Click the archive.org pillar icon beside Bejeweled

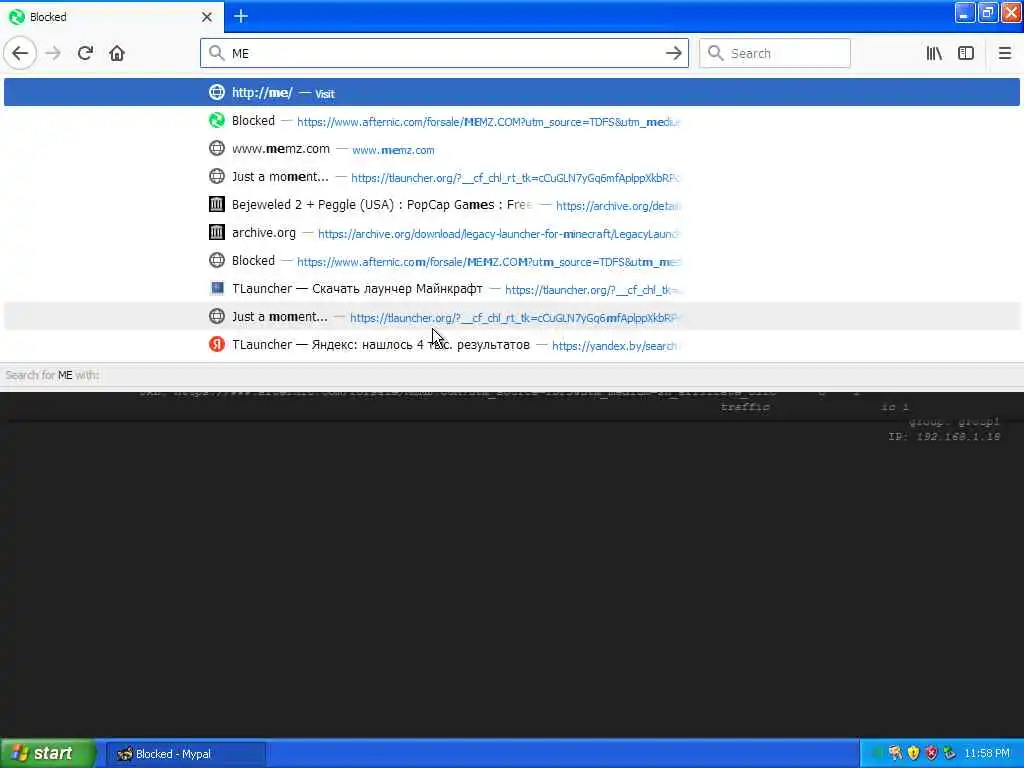[217, 204]
